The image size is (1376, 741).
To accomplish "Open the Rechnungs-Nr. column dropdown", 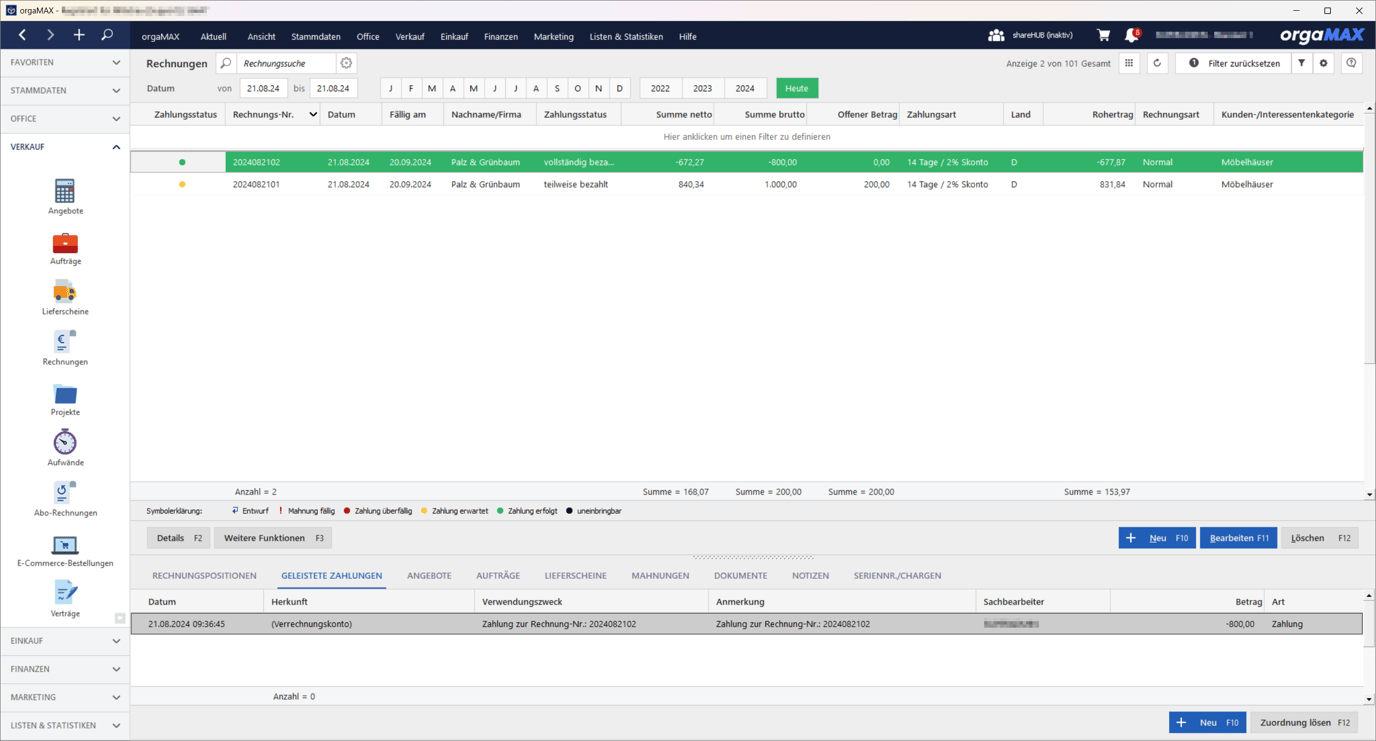I will 313,115.
